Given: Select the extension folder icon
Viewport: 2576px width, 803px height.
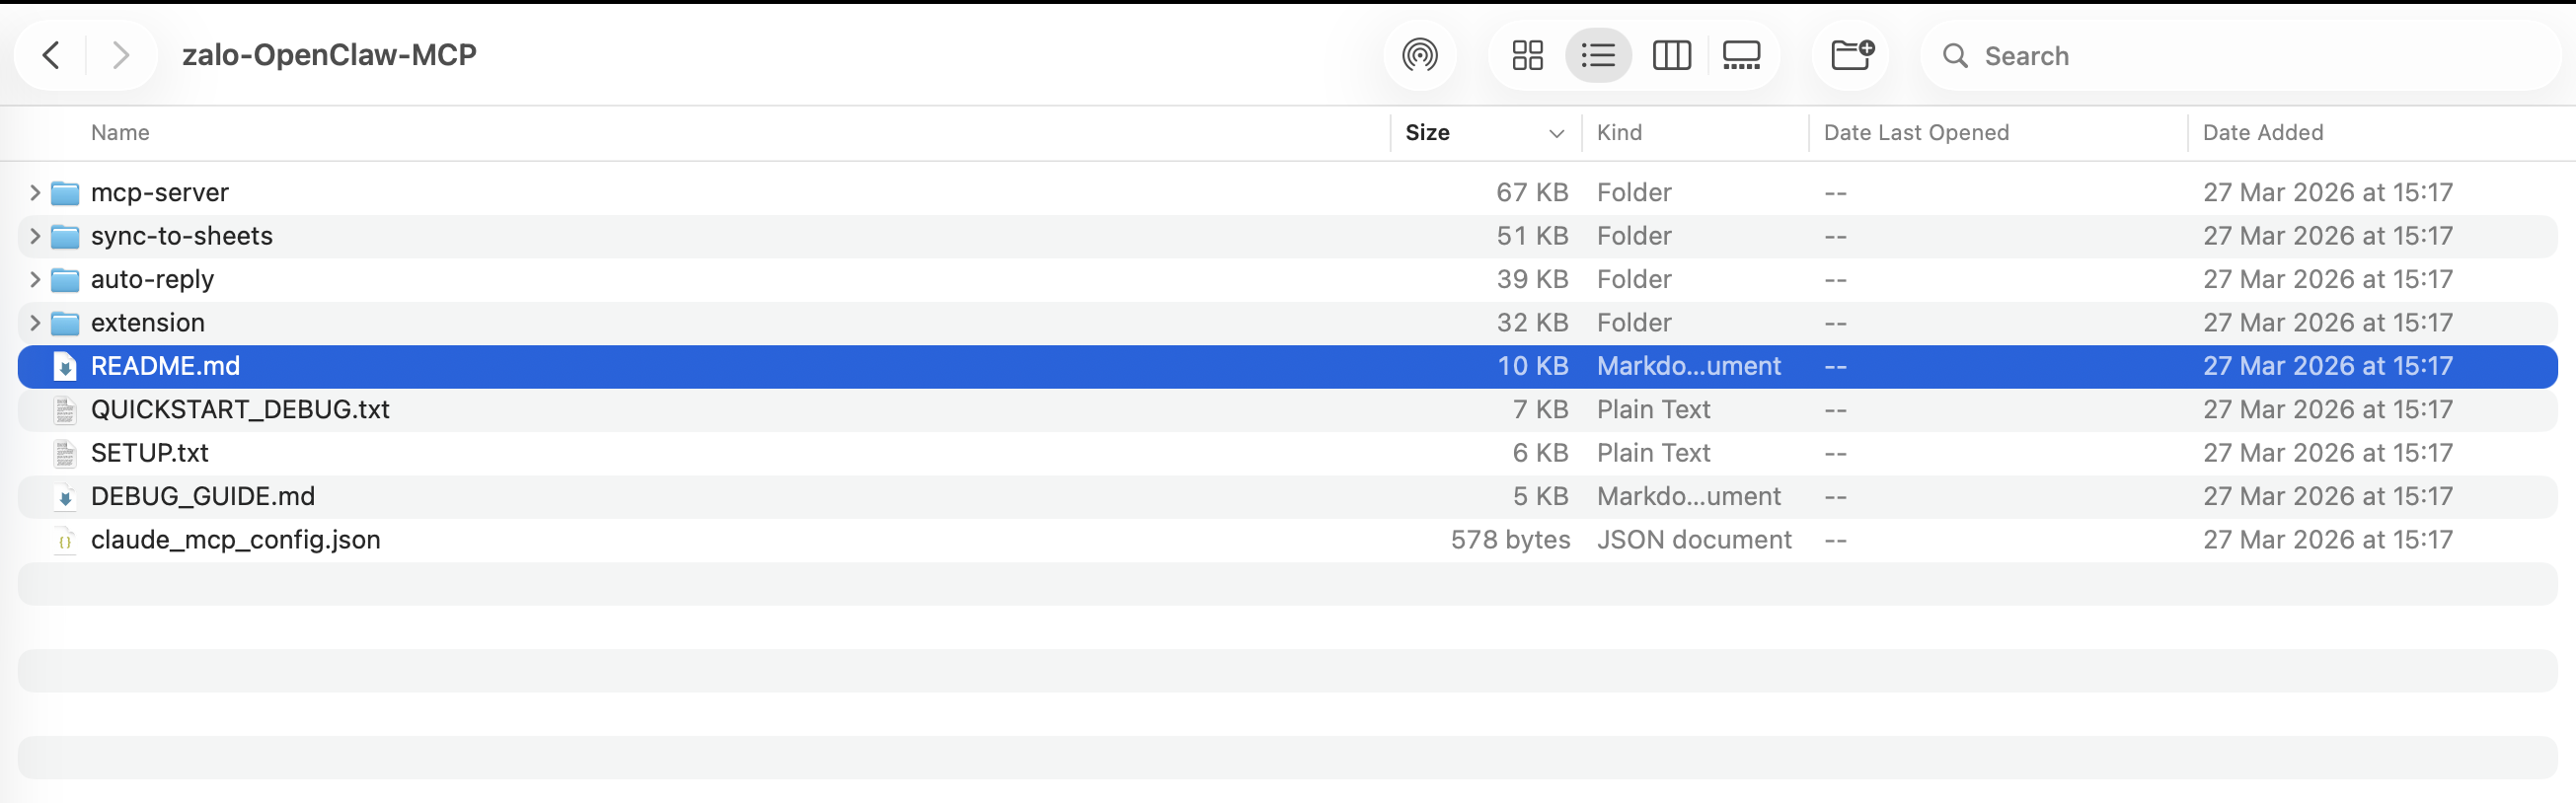Looking at the screenshot, I should [x=65, y=323].
